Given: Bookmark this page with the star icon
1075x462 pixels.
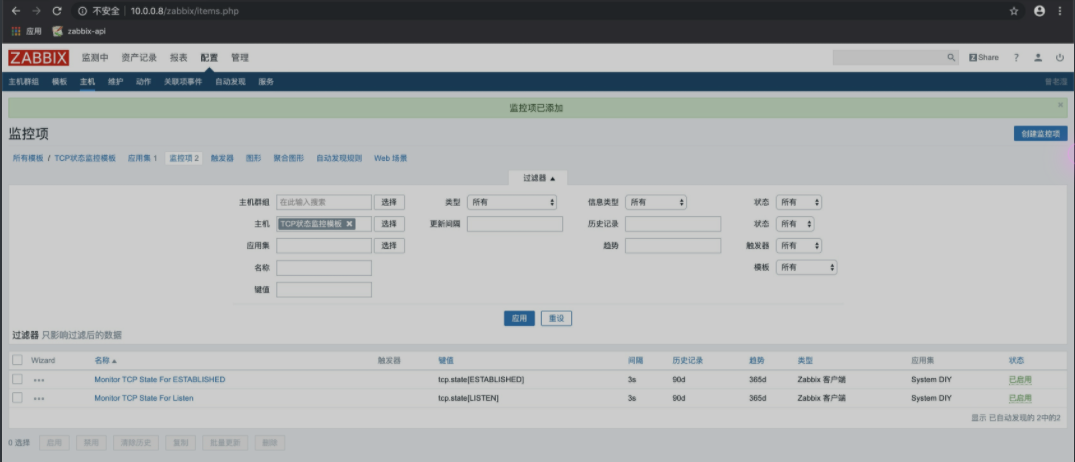Looking at the screenshot, I should click(x=1014, y=11).
